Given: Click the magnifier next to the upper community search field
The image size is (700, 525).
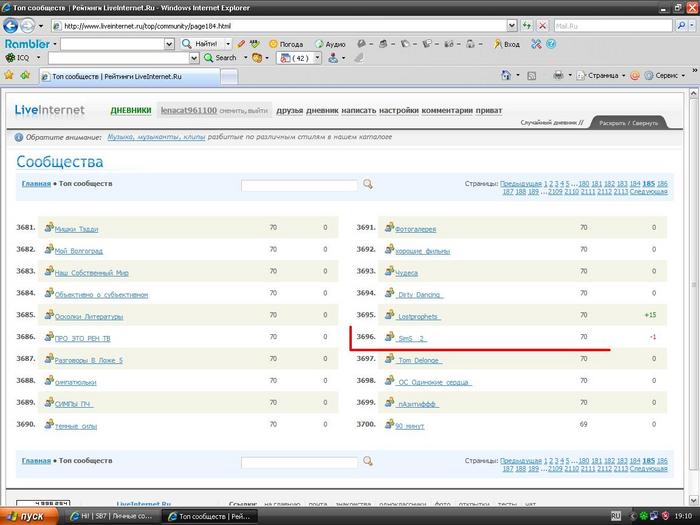Looking at the screenshot, I should coord(367,184).
